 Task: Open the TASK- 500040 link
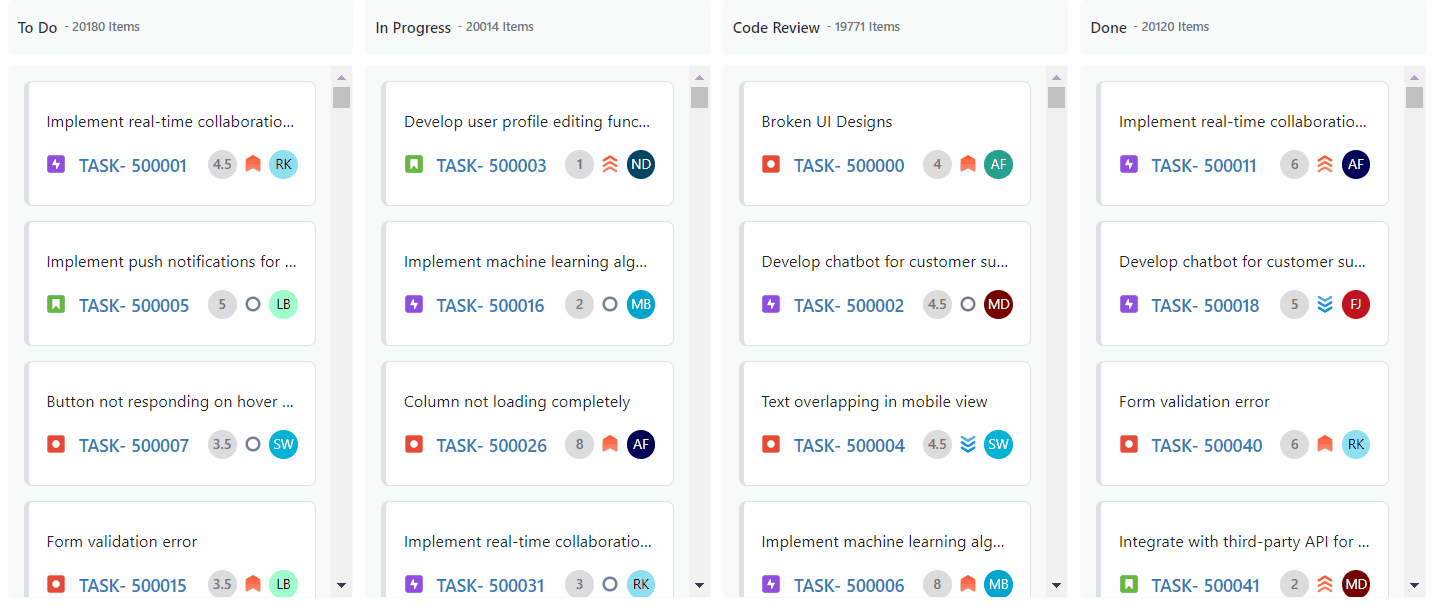point(1206,445)
